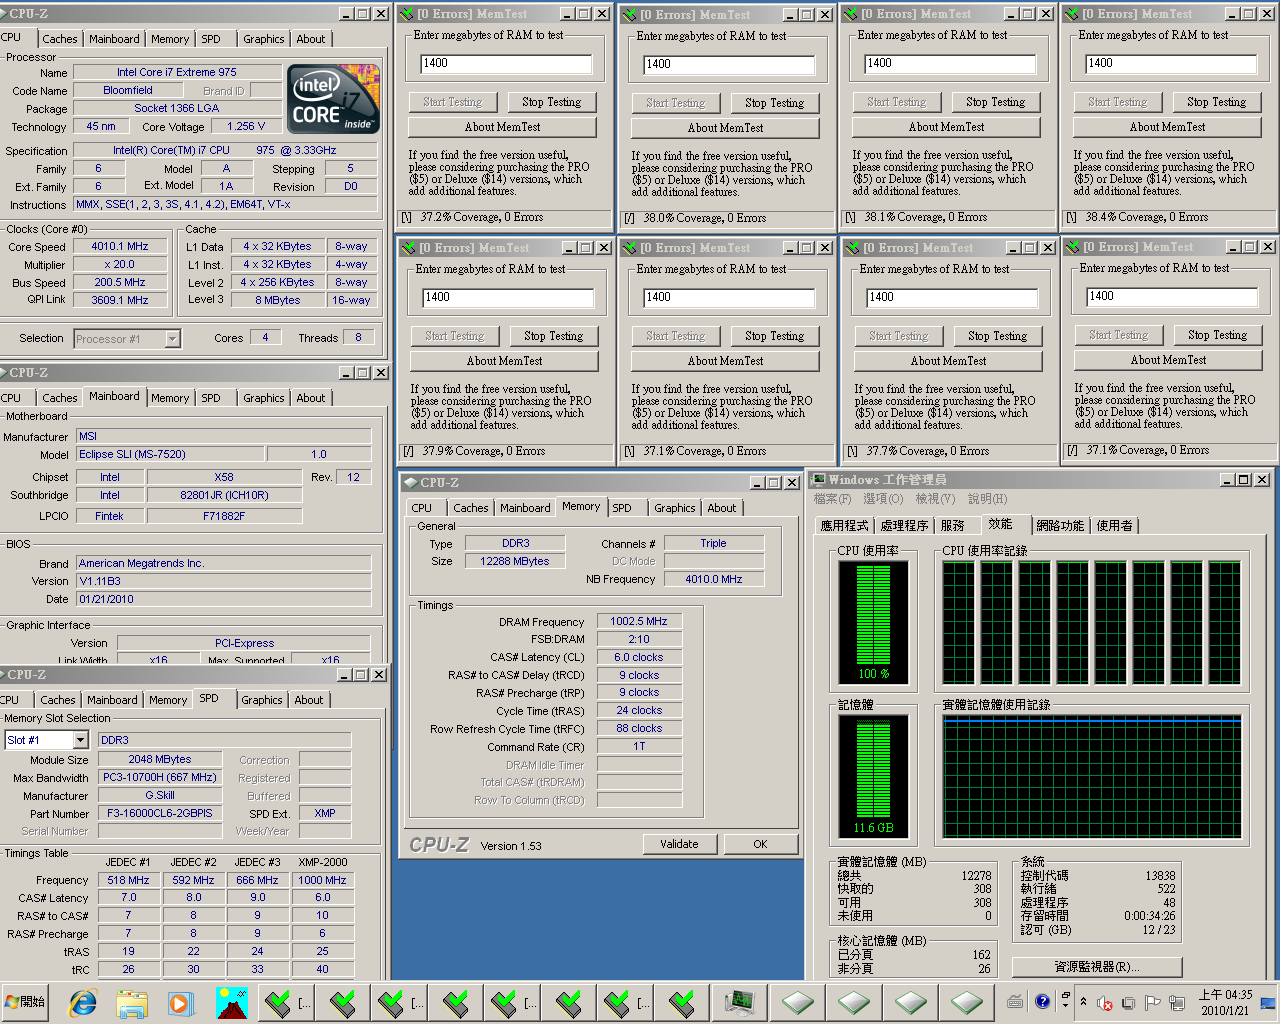Click the blue help question-mark icon in the taskbar

point(1043,1002)
